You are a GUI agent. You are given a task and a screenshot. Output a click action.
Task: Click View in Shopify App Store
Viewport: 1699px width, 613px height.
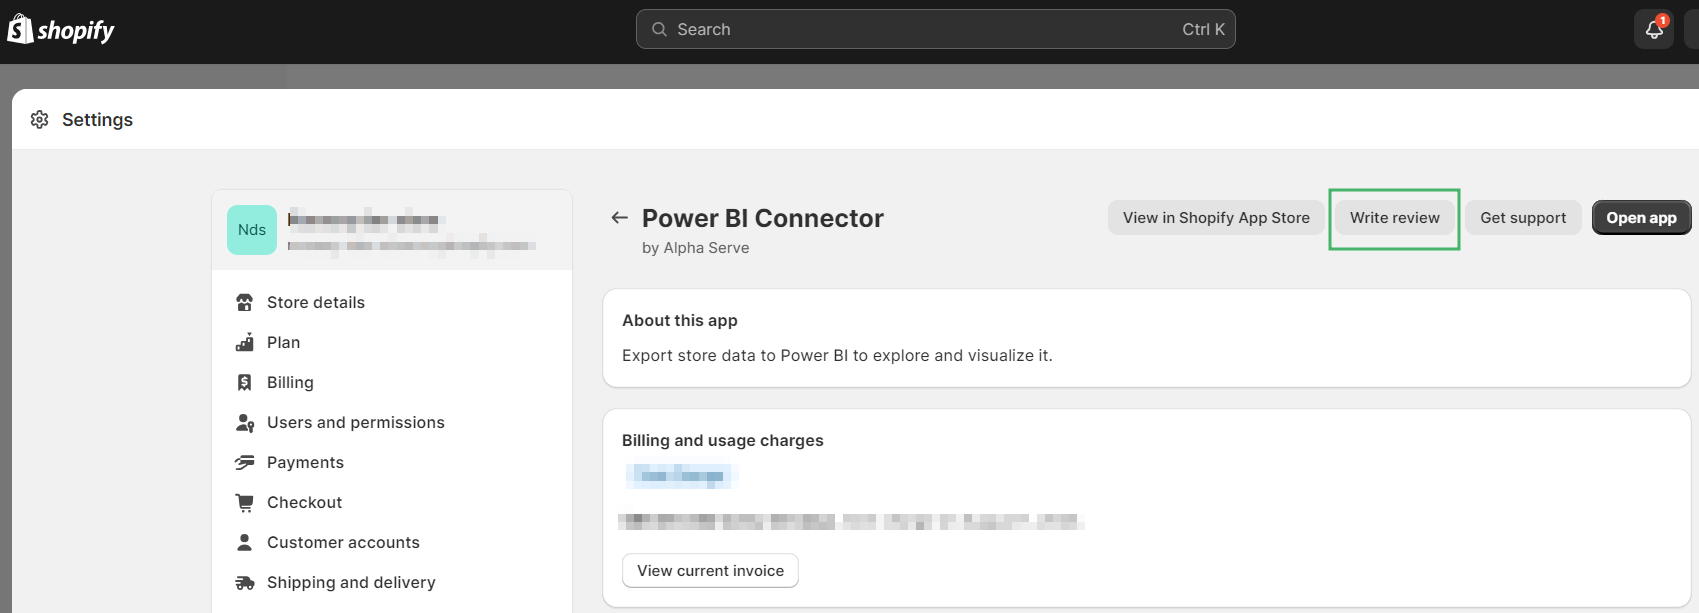tap(1216, 218)
